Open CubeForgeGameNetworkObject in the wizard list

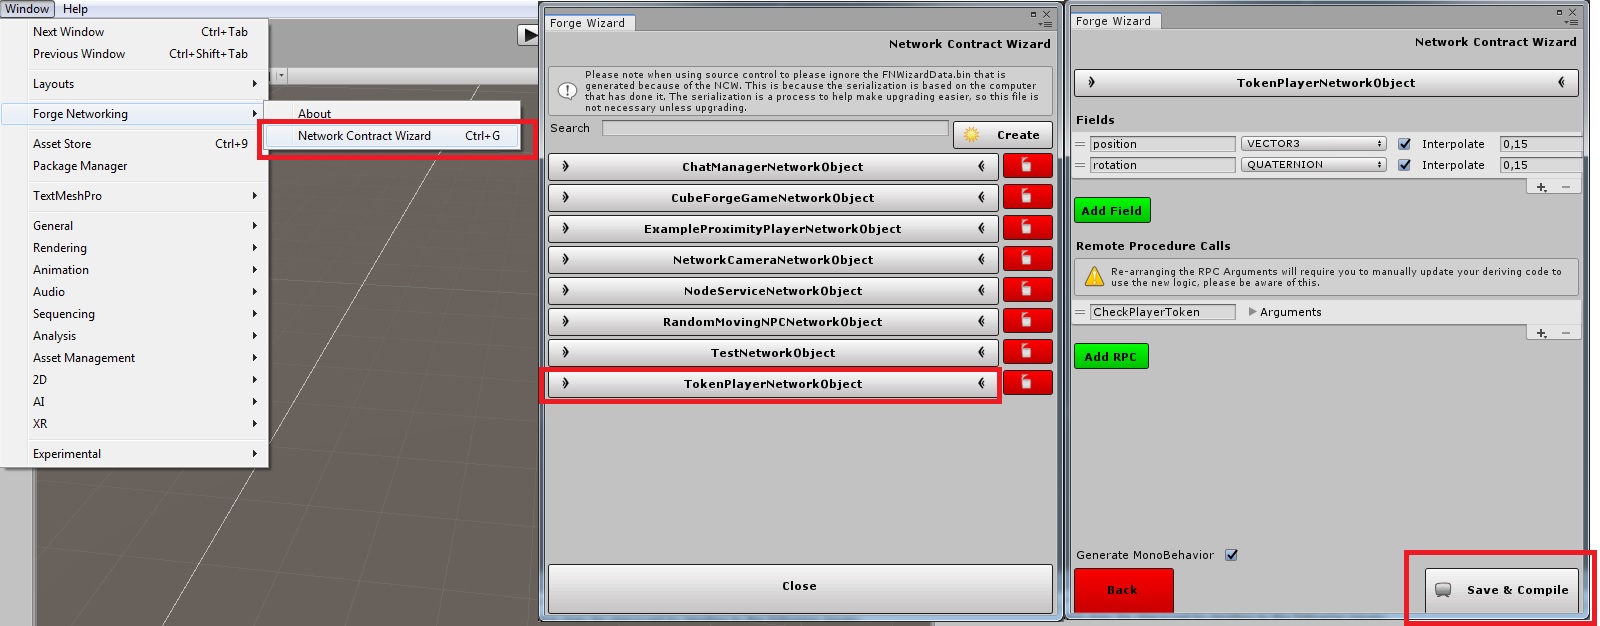(773, 198)
